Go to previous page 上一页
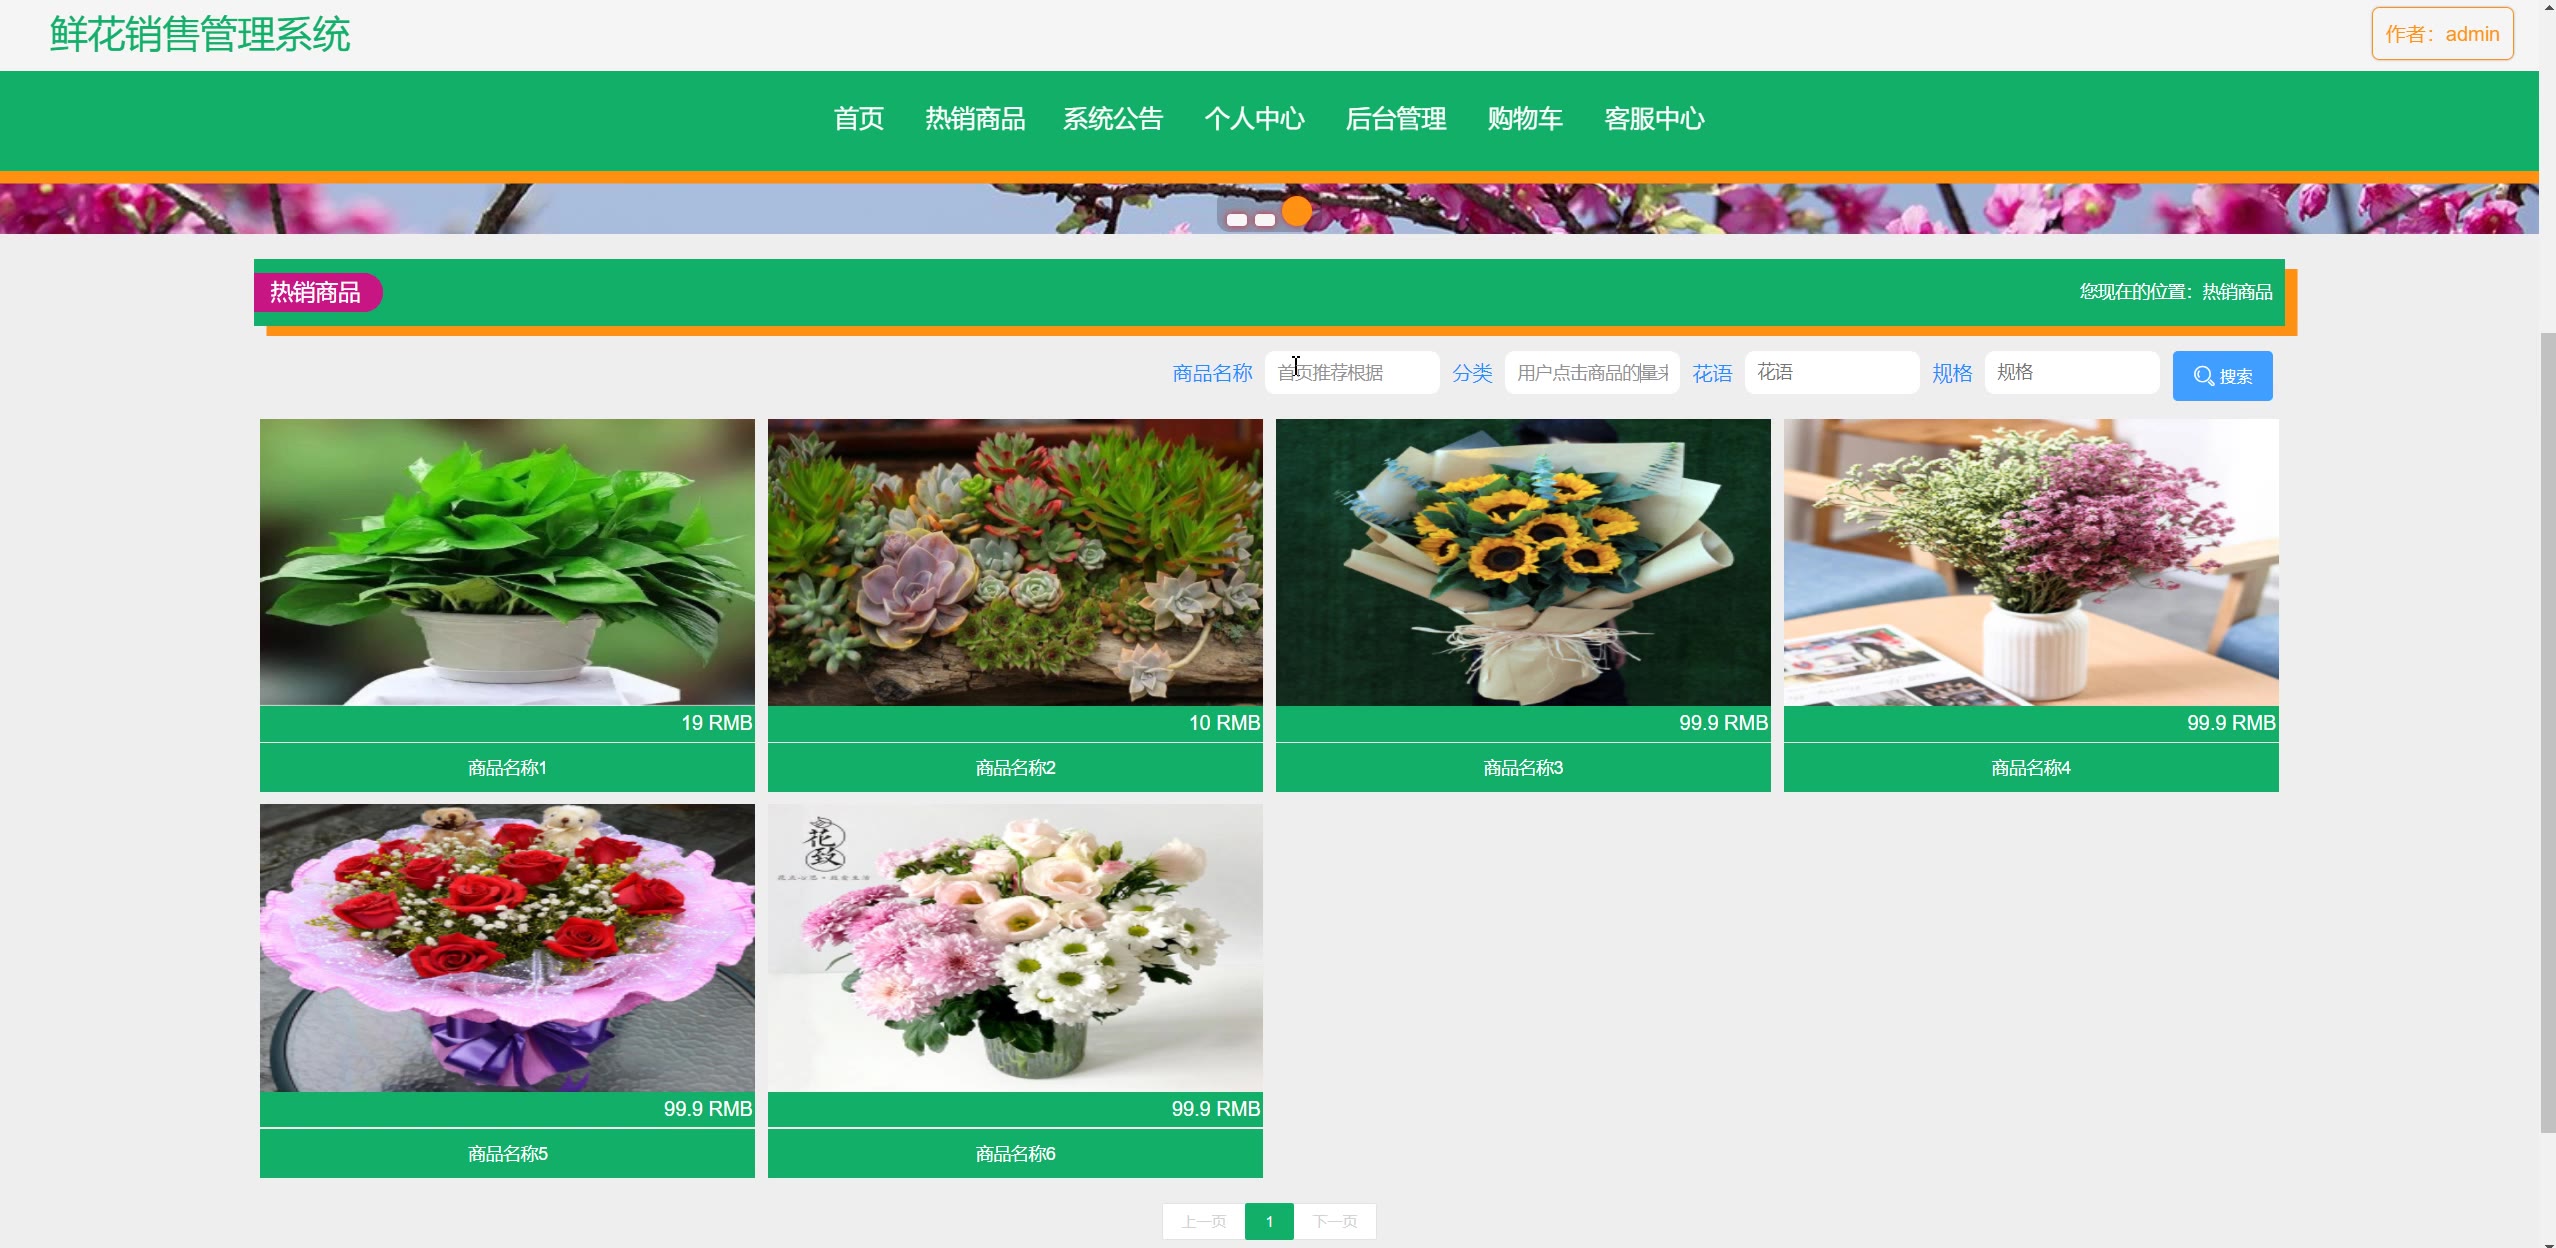 pyautogui.click(x=1203, y=1221)
